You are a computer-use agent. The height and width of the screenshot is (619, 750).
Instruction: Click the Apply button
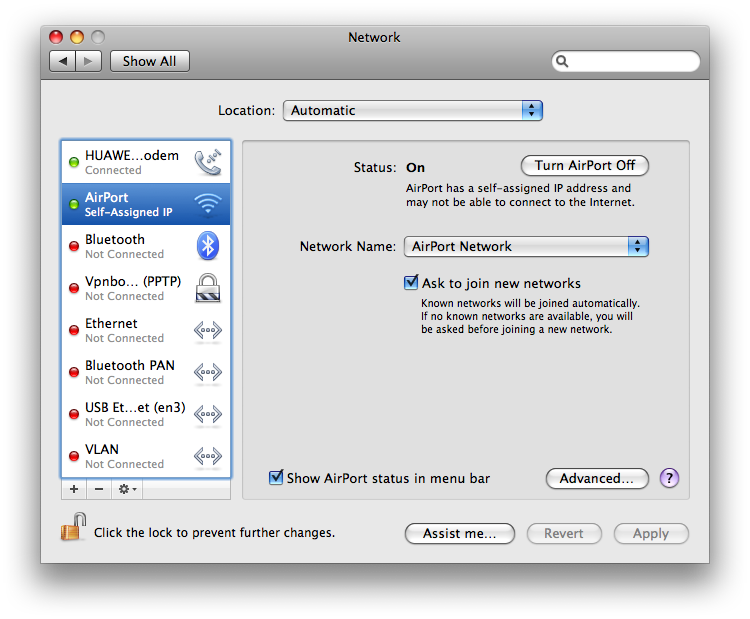point(651,533)
